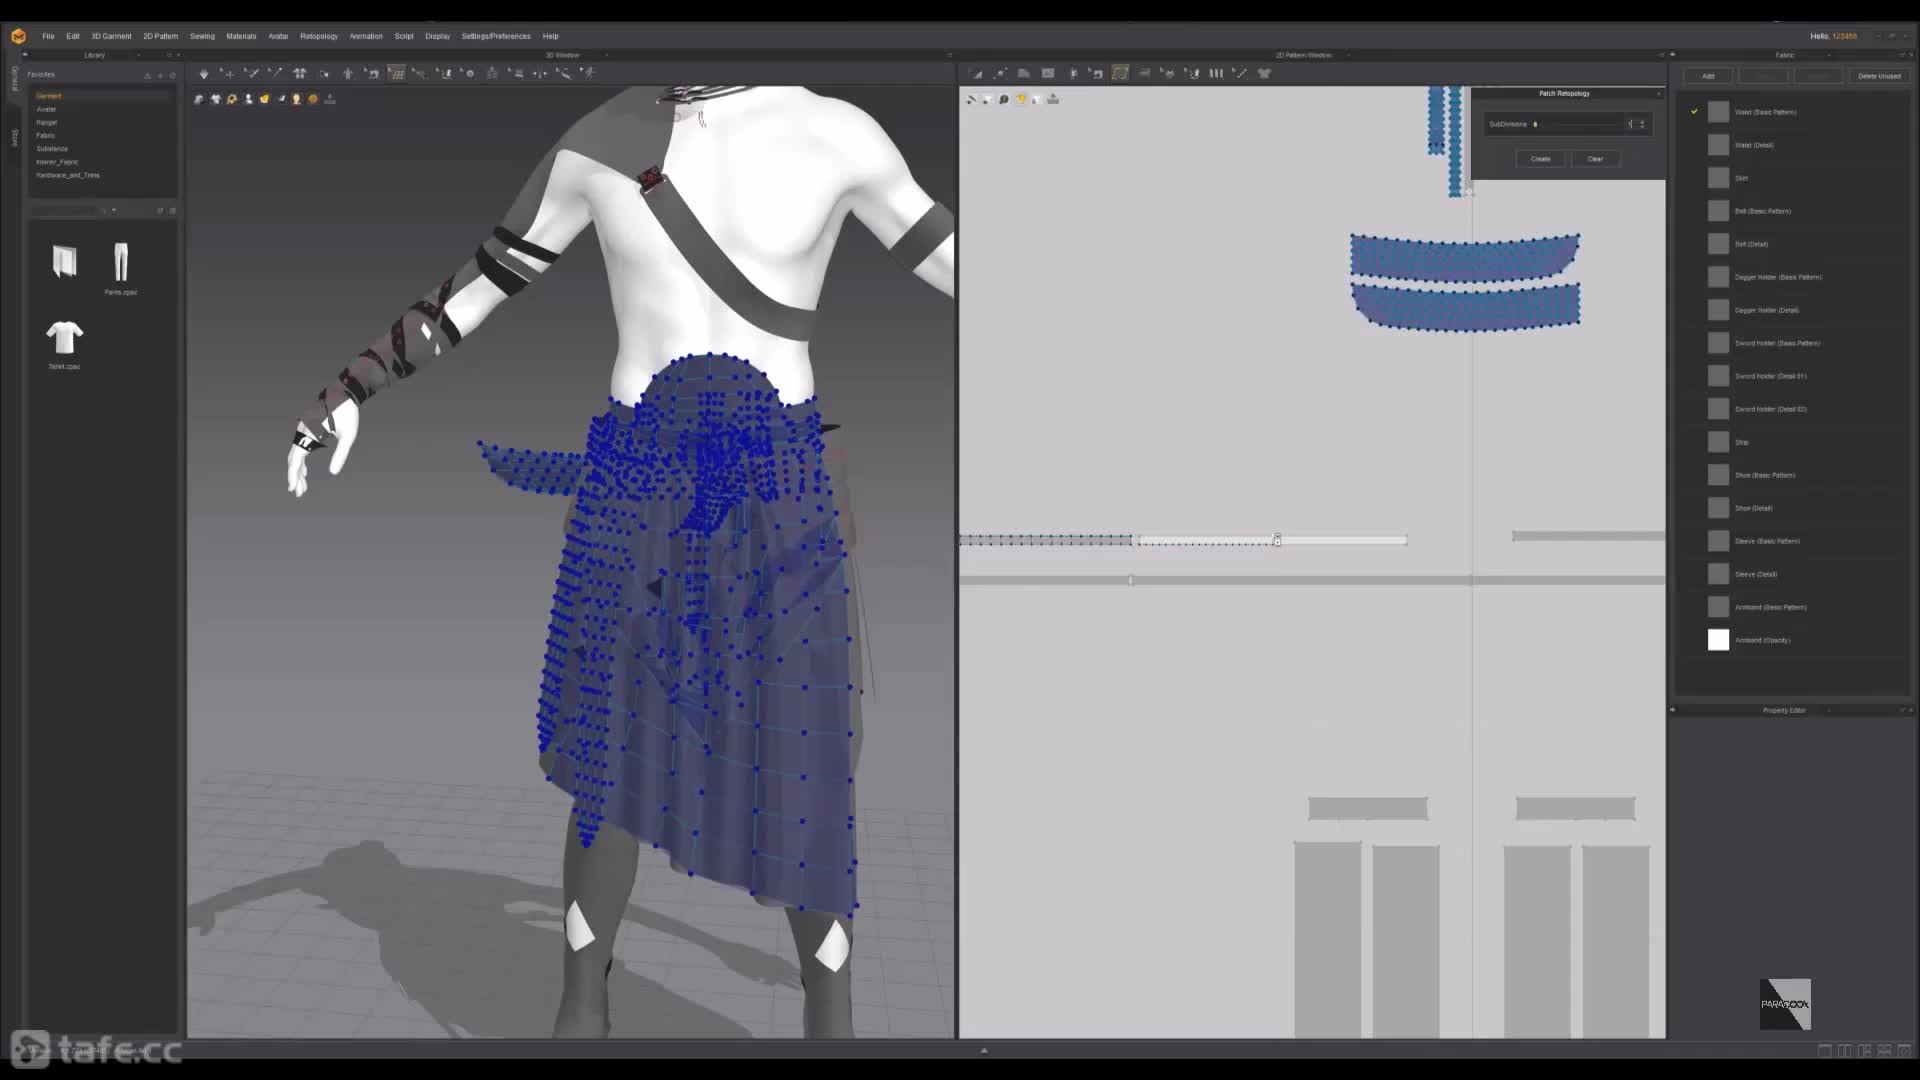
Task: Click the Edit Curve Point tool in 2D toolbar
Action: point(1000,73)
